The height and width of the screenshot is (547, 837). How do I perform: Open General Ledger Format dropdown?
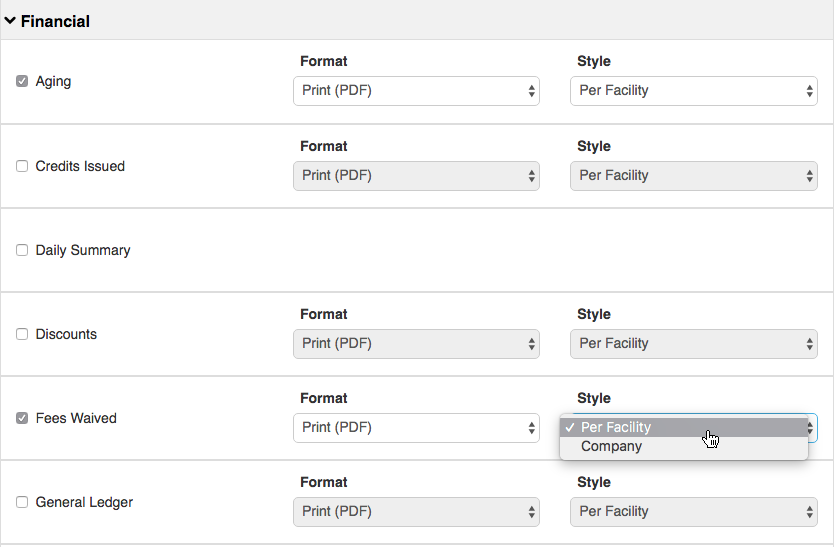tap(416, 512)
